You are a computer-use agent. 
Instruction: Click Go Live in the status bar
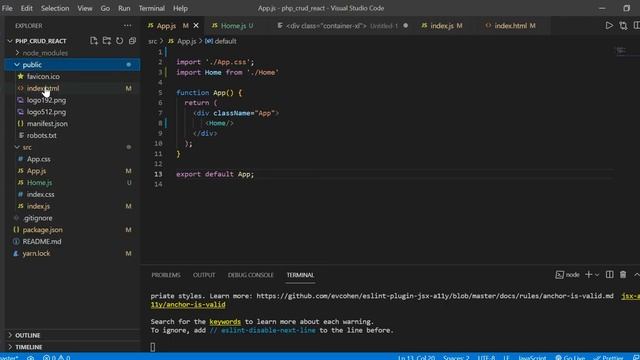click(570, 357)
